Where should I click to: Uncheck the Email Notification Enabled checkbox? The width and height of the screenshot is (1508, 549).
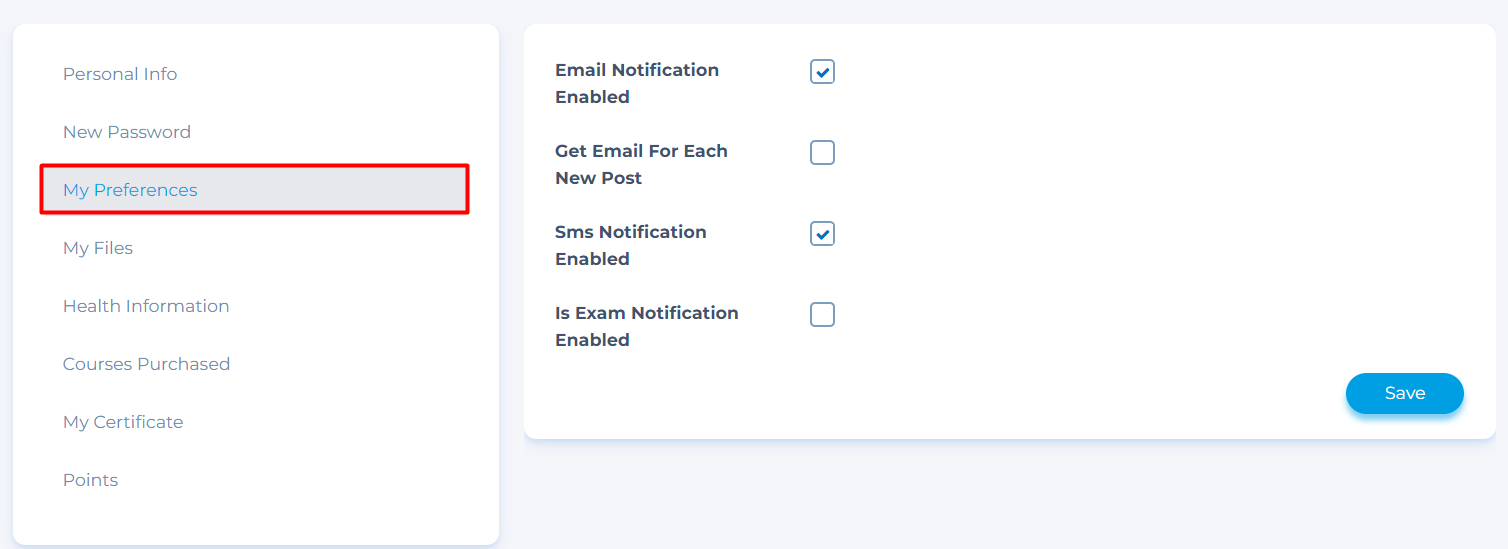pos(822,72)
